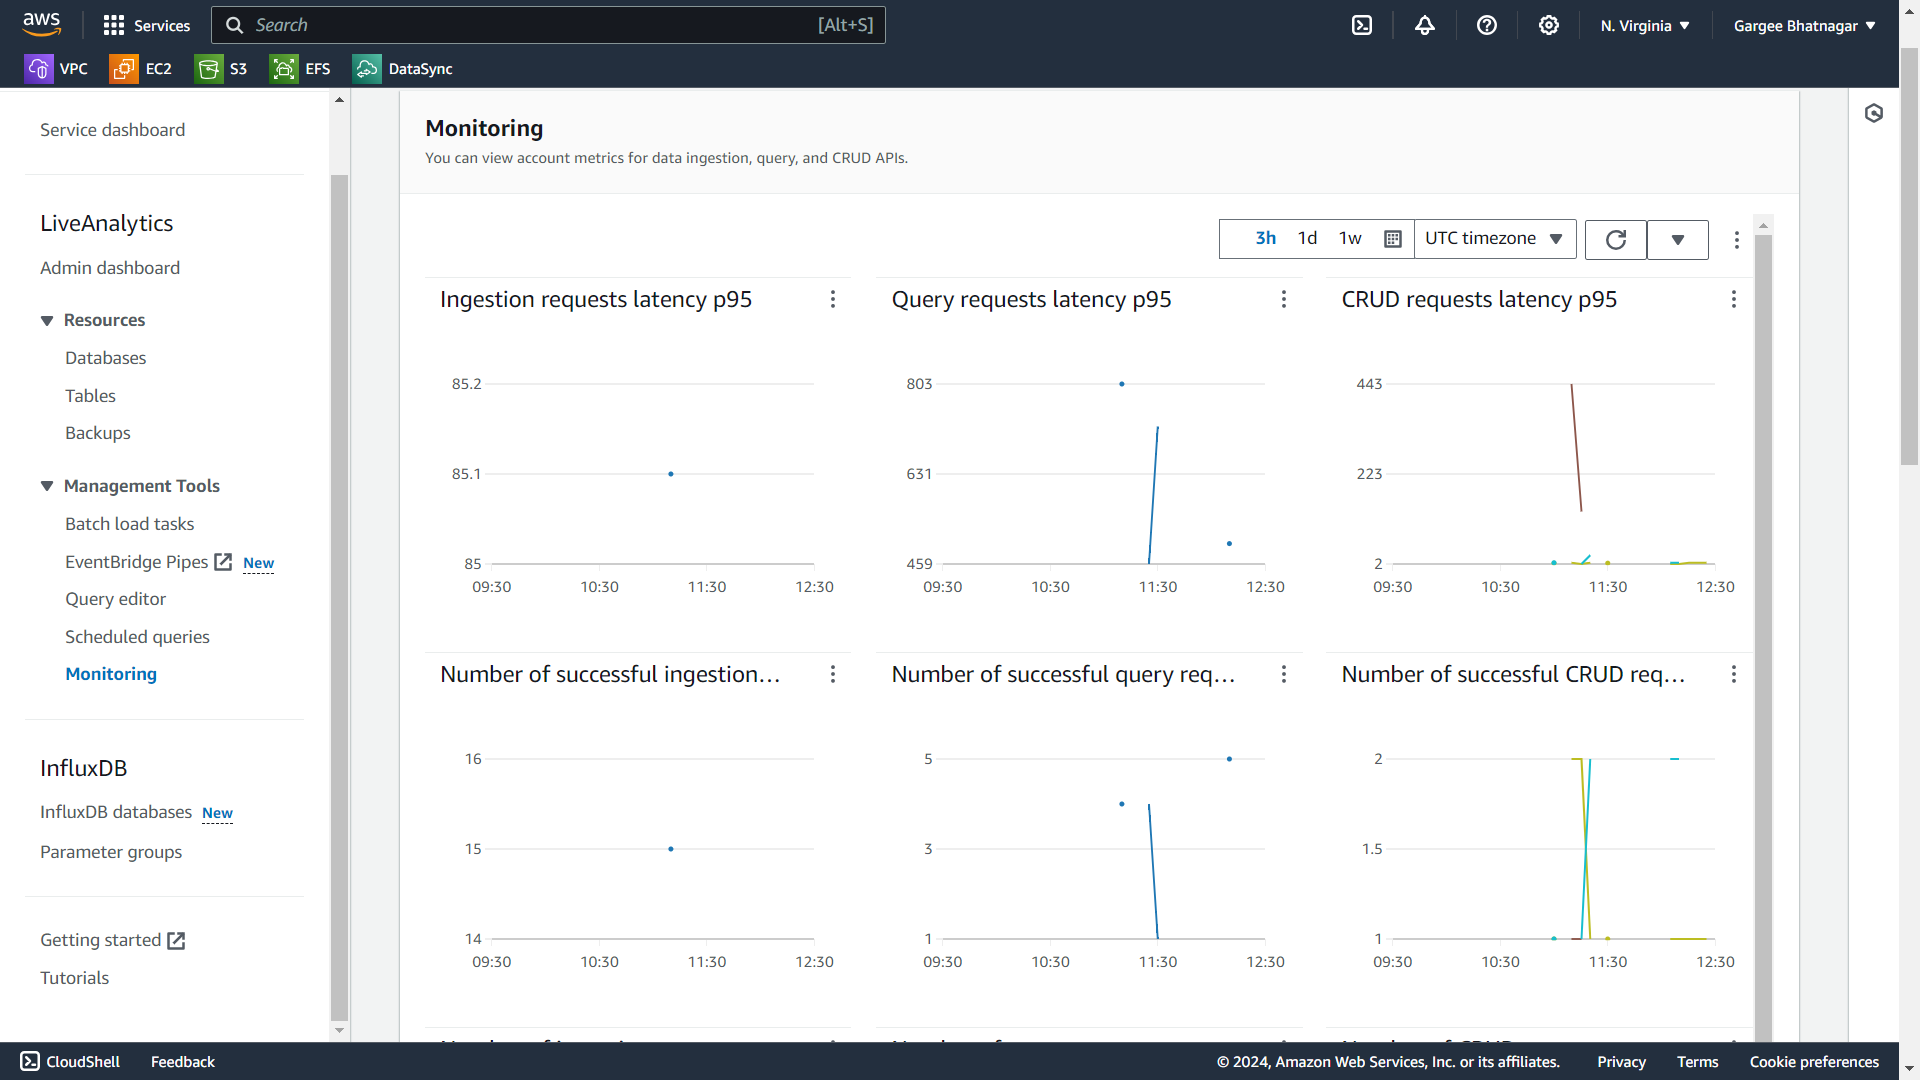
Task: Open the notifications bell icon
Action: pyautogui.click(x=1425, y=25)
